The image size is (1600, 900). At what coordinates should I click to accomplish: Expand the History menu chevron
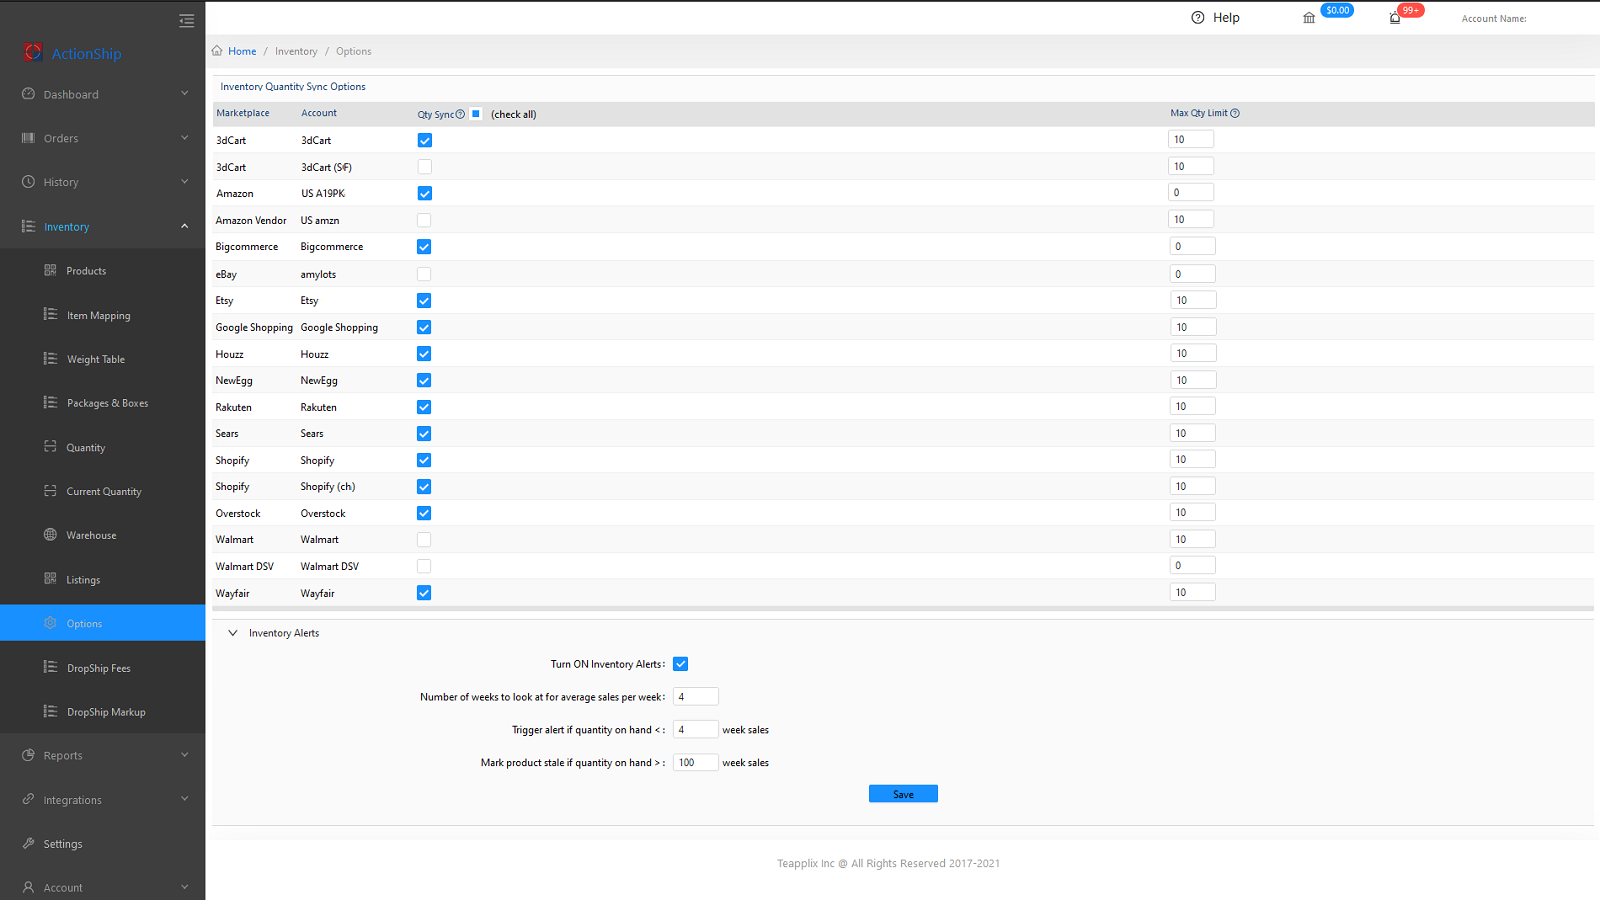click(185, 182)
